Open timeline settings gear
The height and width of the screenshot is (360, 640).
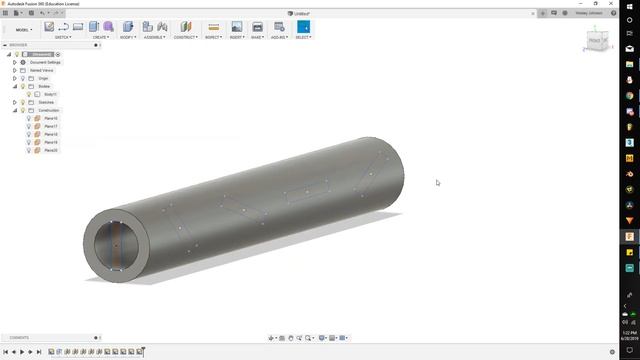click(x=612, y=352)
